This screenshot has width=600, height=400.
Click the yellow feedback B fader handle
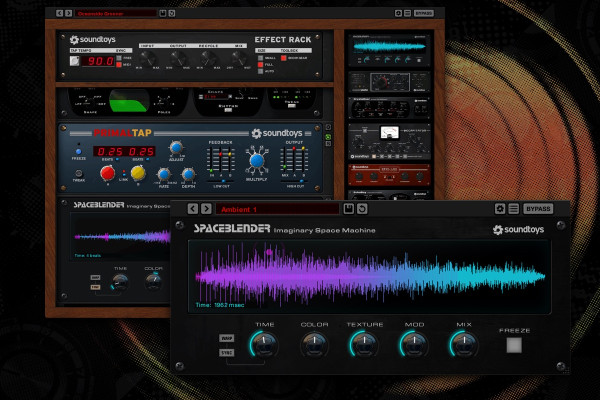230,154
